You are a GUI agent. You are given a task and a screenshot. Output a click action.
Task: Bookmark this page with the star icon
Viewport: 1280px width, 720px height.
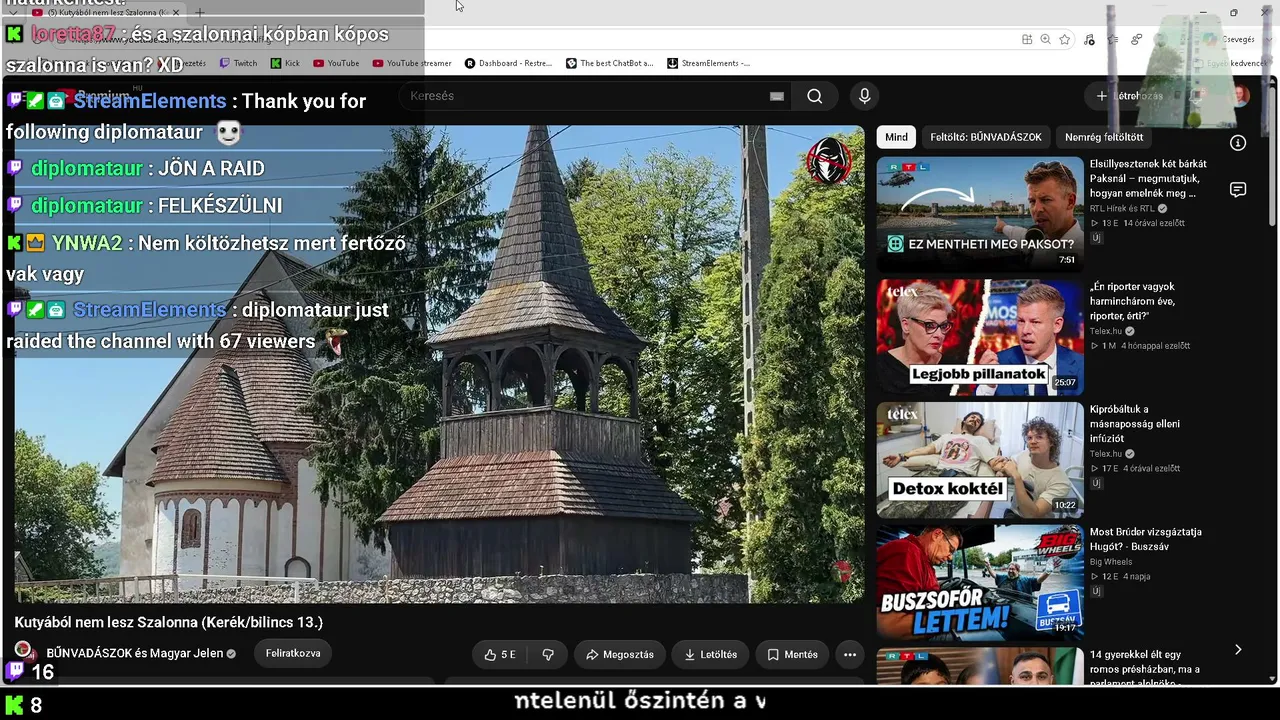[1065, 39]
